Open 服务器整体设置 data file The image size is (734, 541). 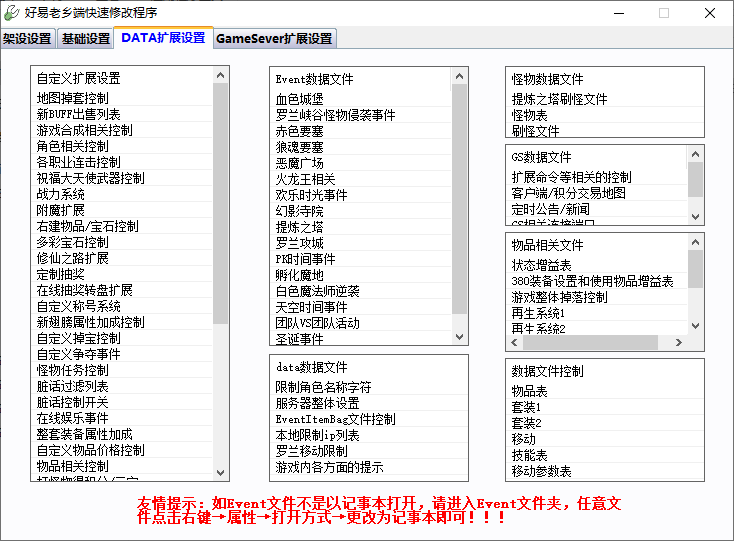pyautogui.click(x=318, y=403)
